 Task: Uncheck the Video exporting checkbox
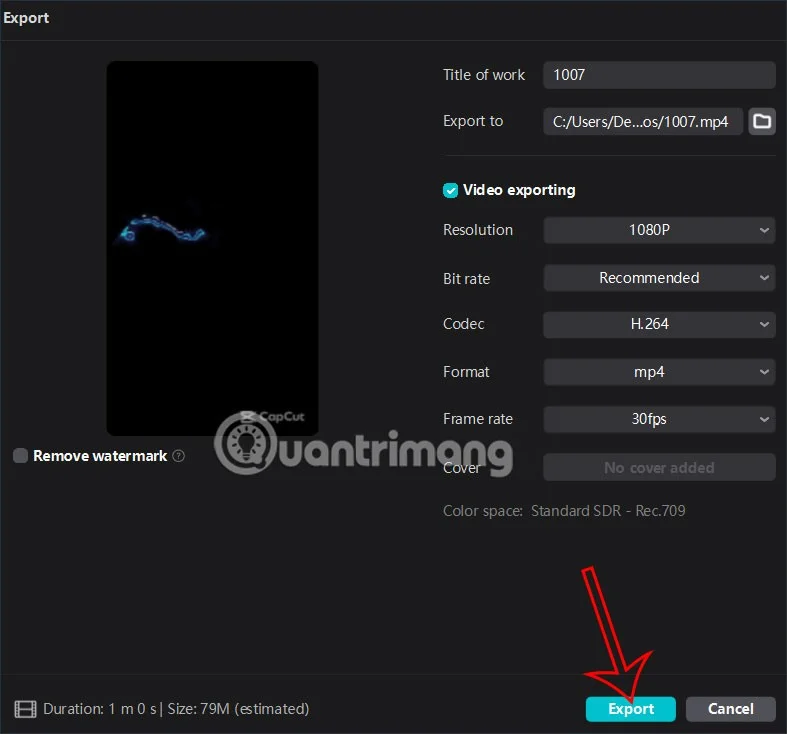(450, 190)
